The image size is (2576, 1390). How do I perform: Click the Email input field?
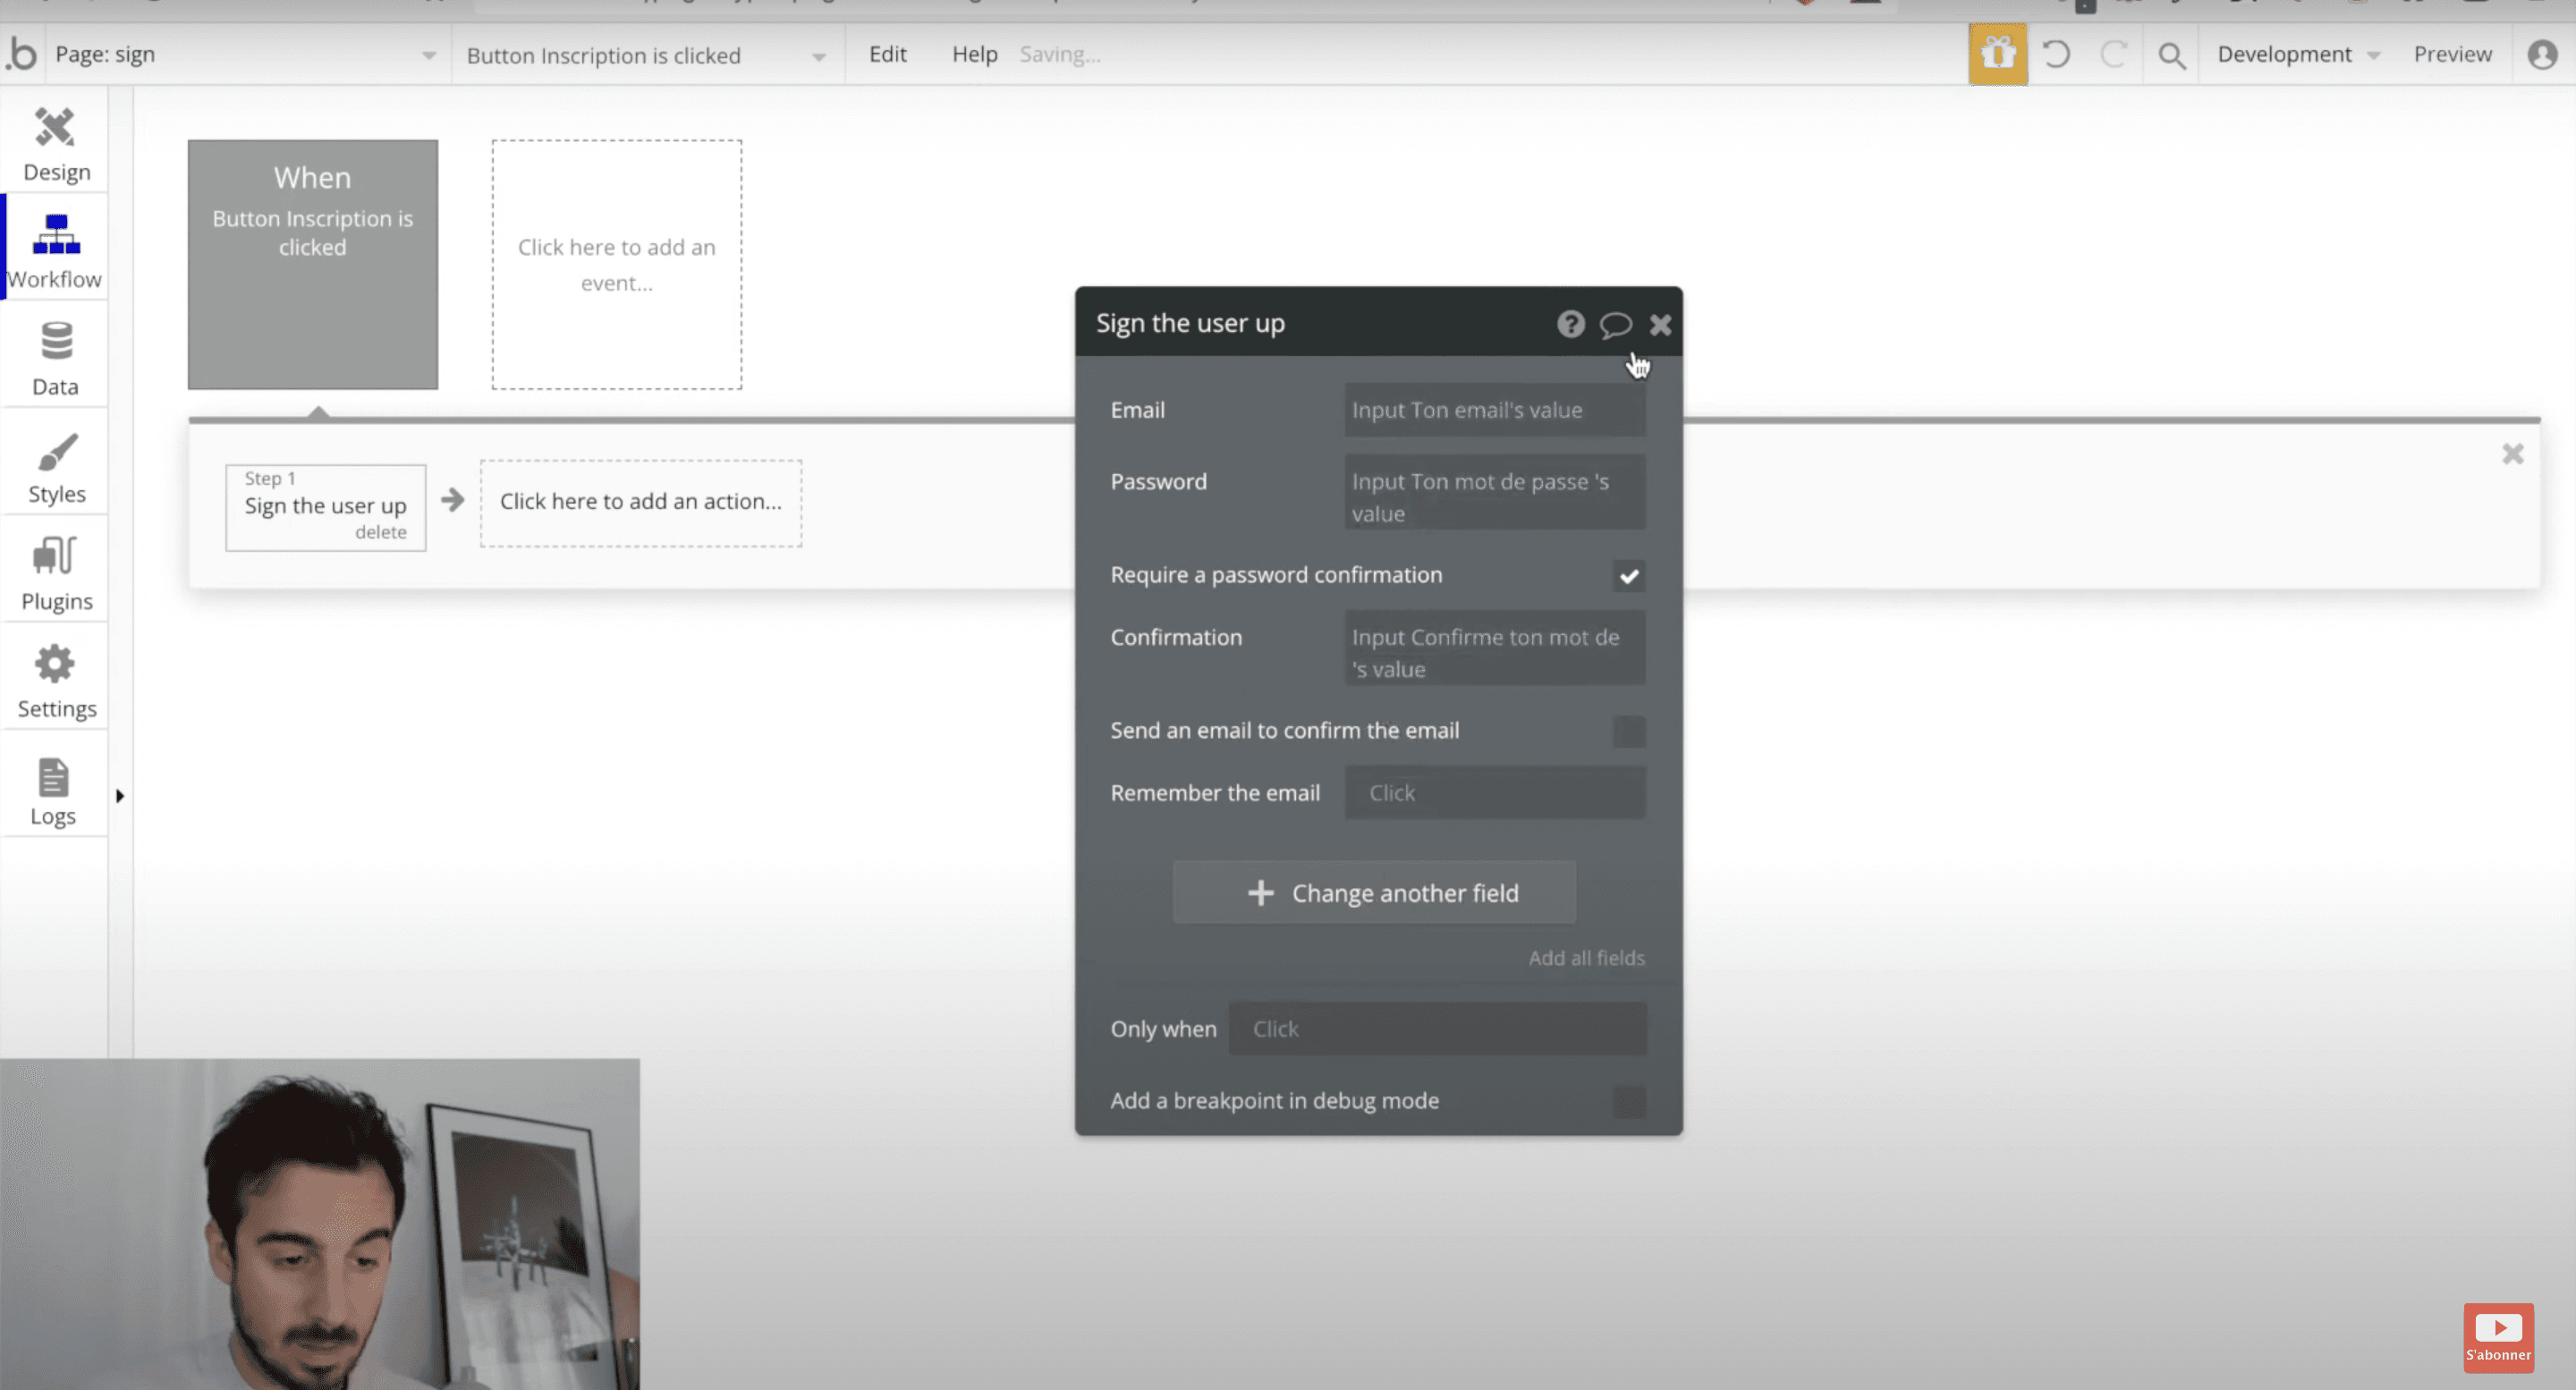click(1493, 410)
